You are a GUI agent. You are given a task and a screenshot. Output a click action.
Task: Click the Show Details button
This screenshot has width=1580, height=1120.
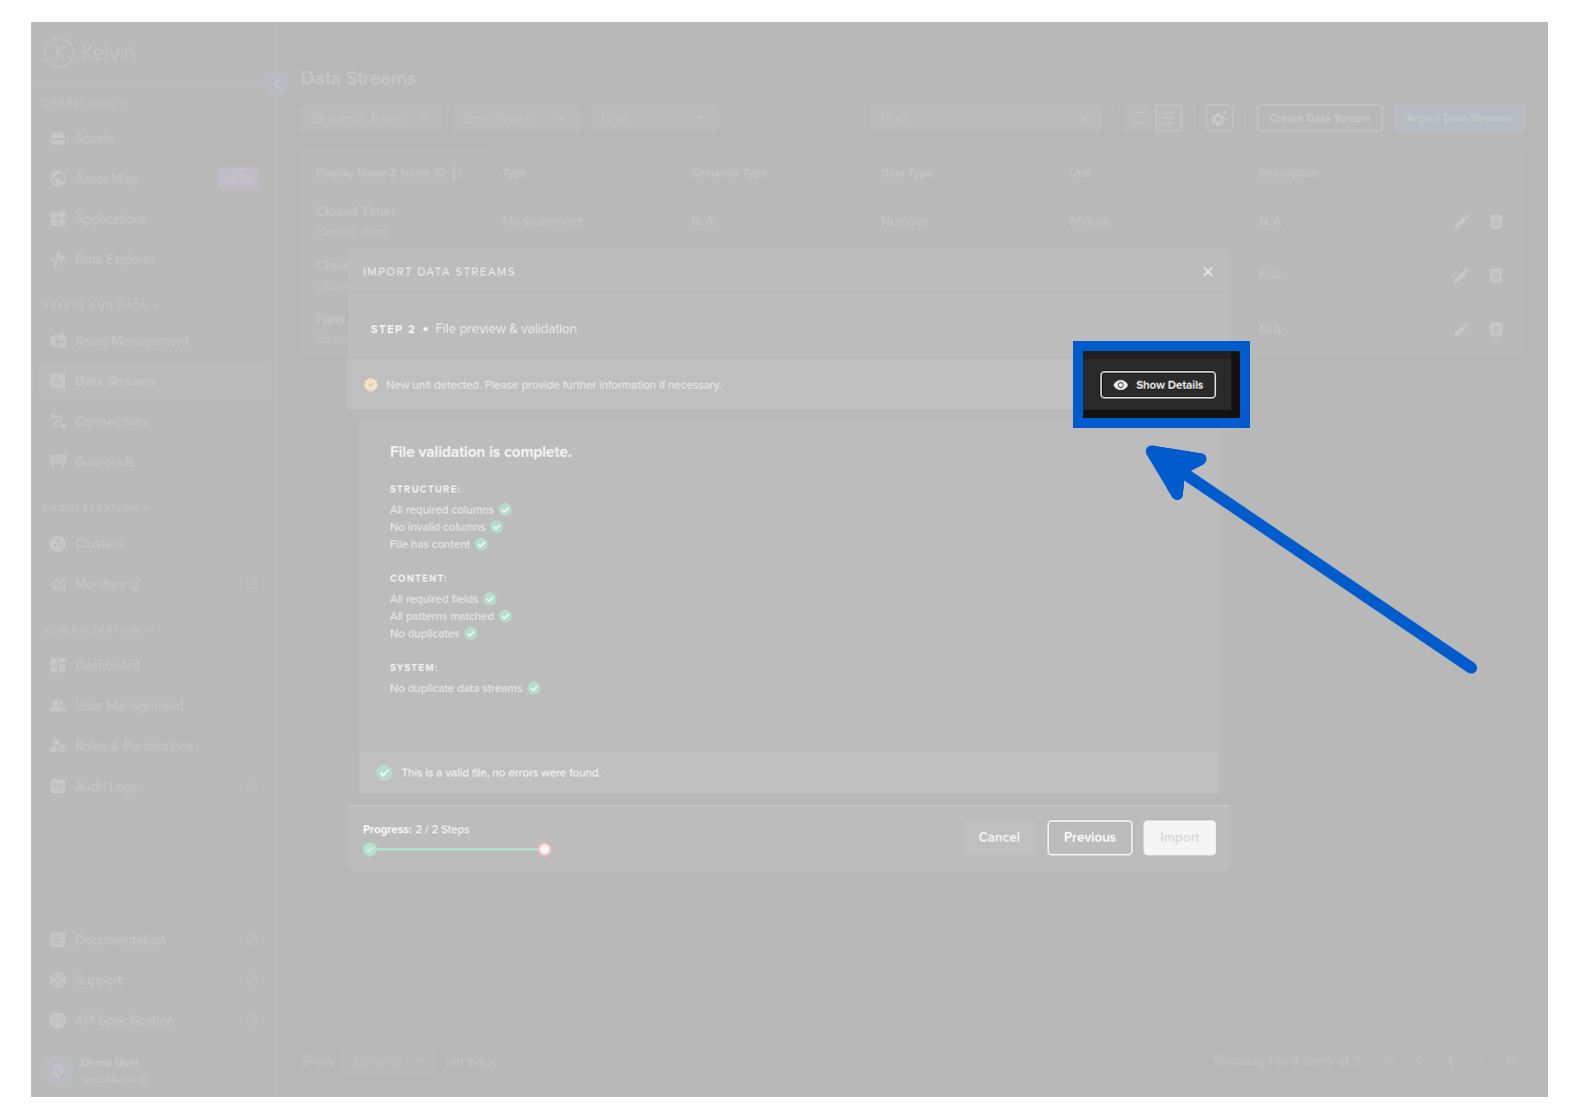[1157, 385]
